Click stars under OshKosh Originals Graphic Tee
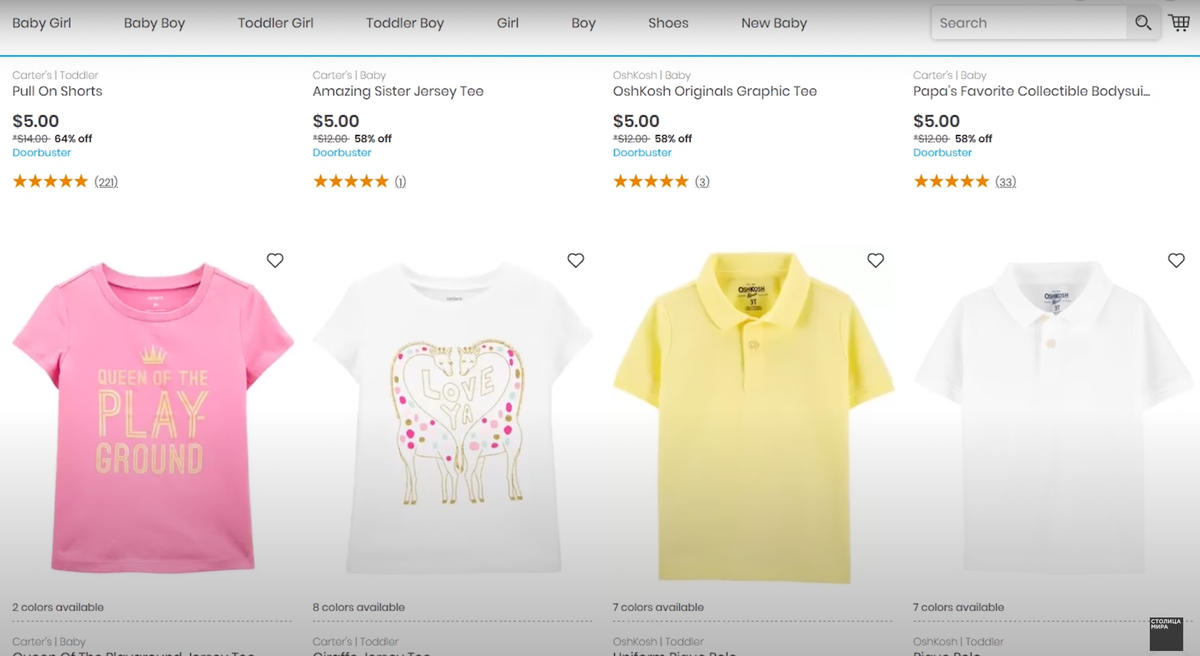 [x=650, y=181]
